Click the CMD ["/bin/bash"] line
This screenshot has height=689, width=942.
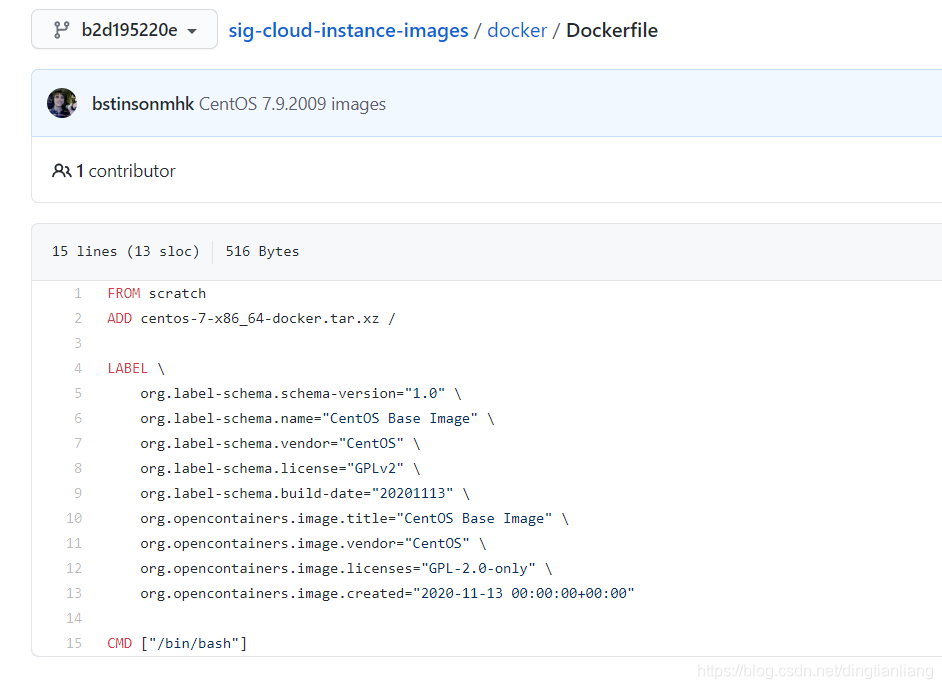177,643
